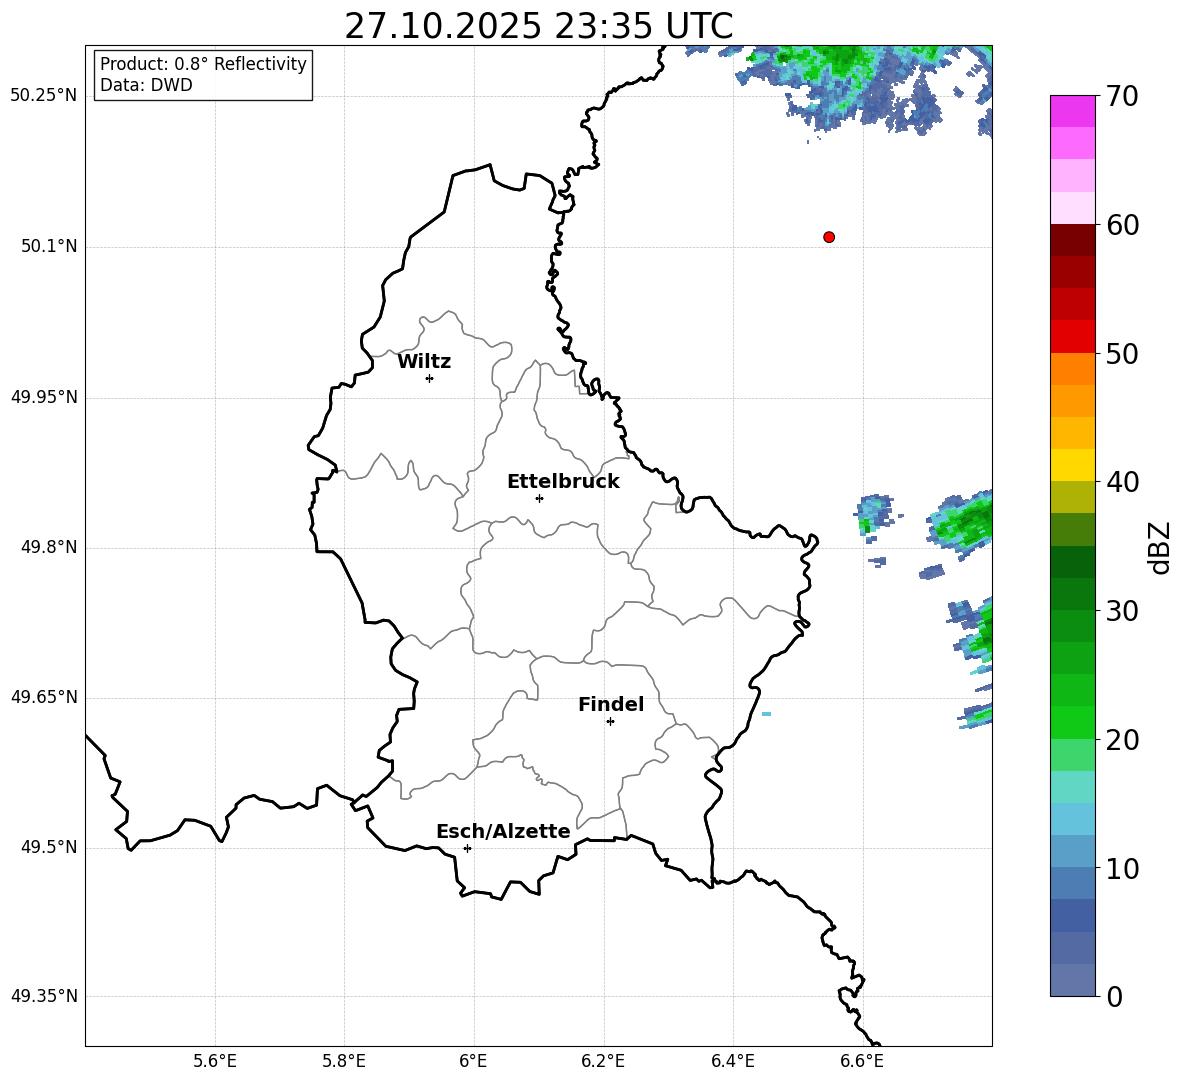This screenshot has height=1081, width=1184.
Task: Click the Wiltz label
Action: pyautogui.click(x=424, y=362)
